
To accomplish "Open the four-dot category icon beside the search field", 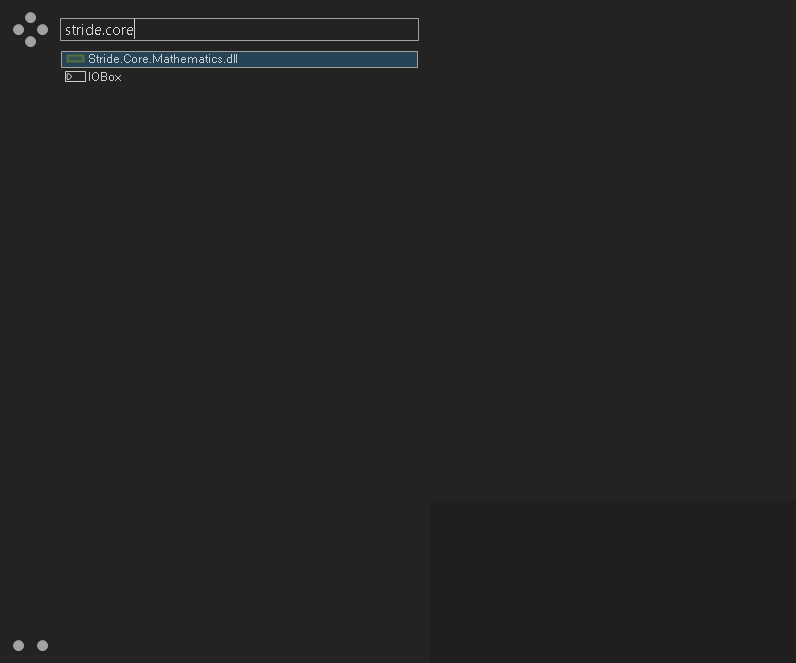I will click(x=30, y=29).
